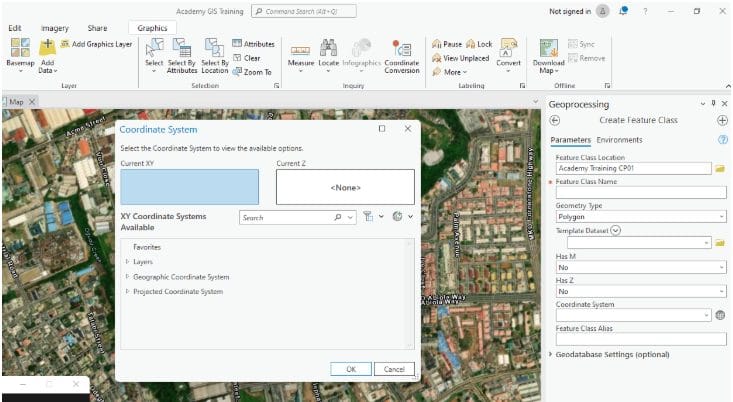
Task: Click the Feature Class Name field
Action: tap(640, 192)
